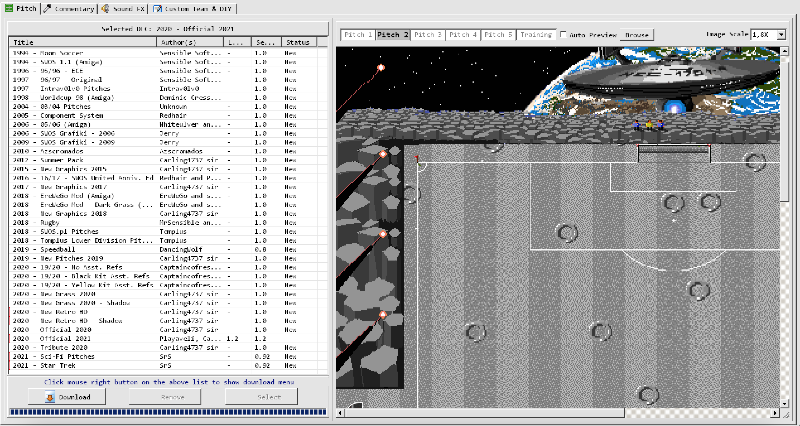Open the Image Scale dropdown
Viewport: 800px width, 426px height.
pos(768,34)
